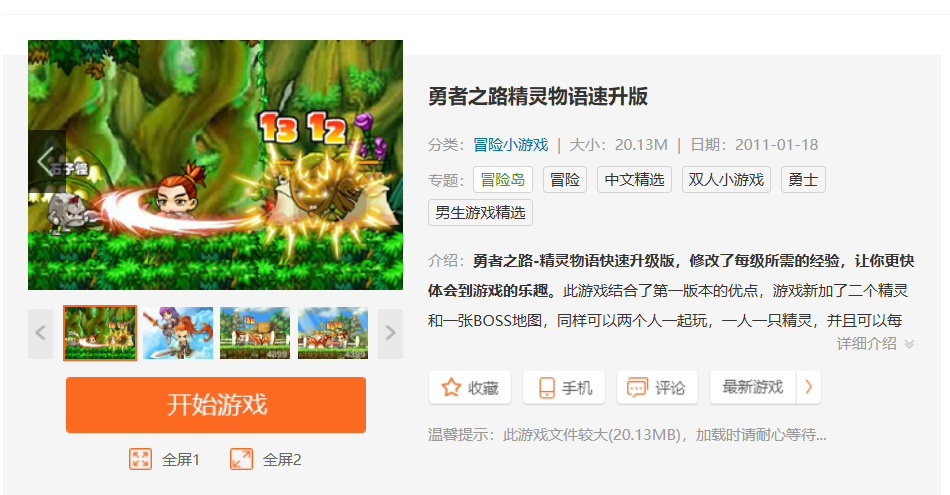Open 冒险小游戏 category link
The image size is (950, 495).
pyautogui.click(x=511, y=145)
